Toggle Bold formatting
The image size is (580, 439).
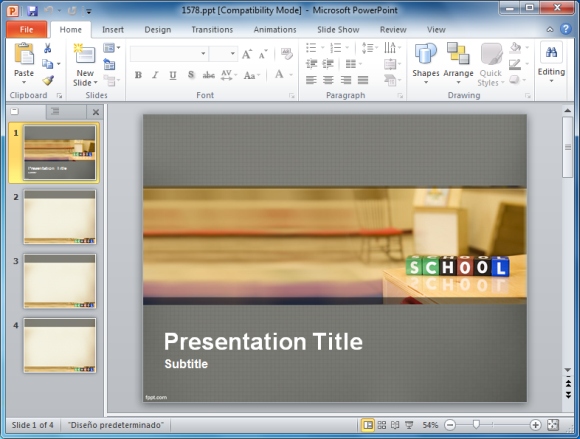138,75
